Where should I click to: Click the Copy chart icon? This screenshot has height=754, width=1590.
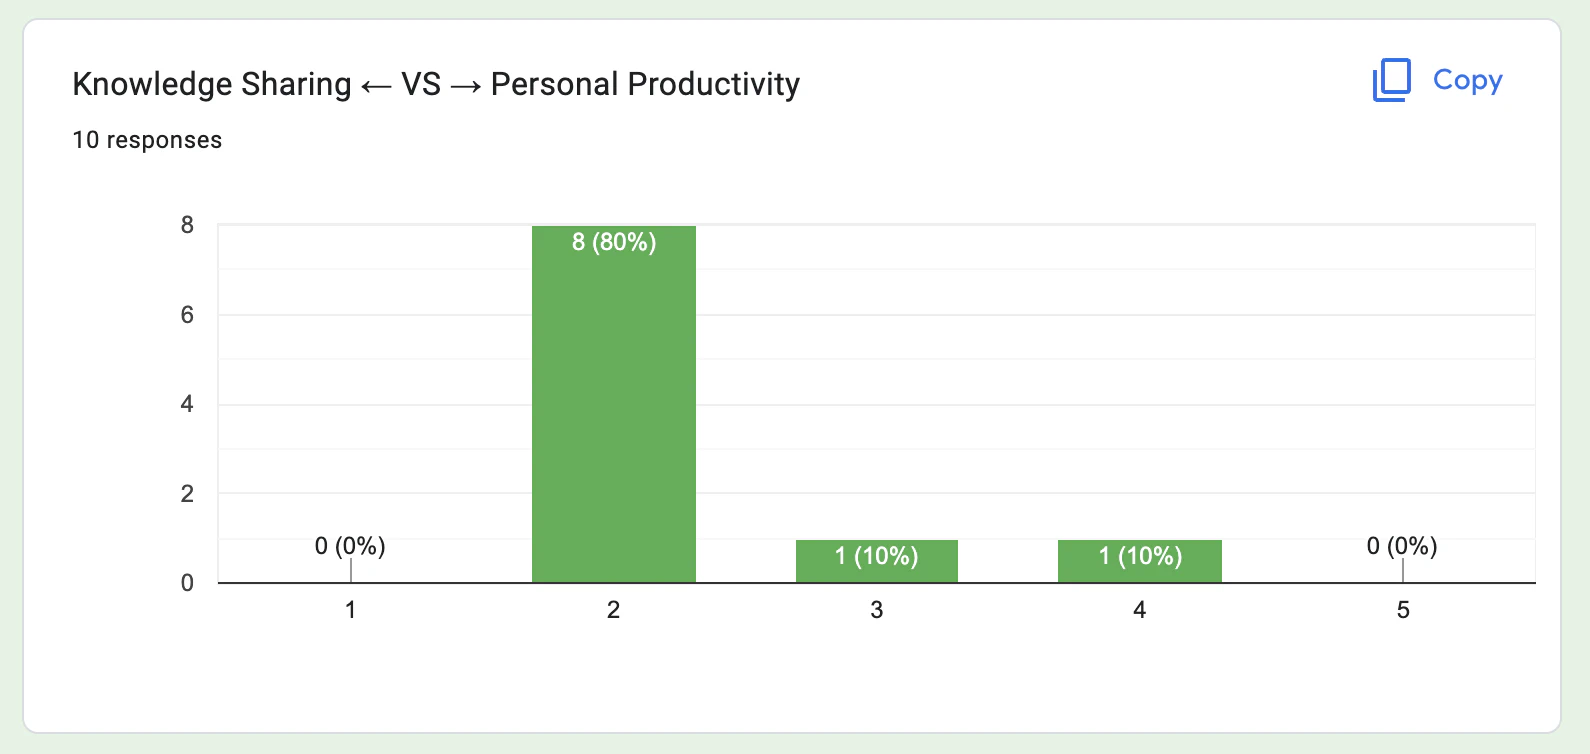[1391, 80]
